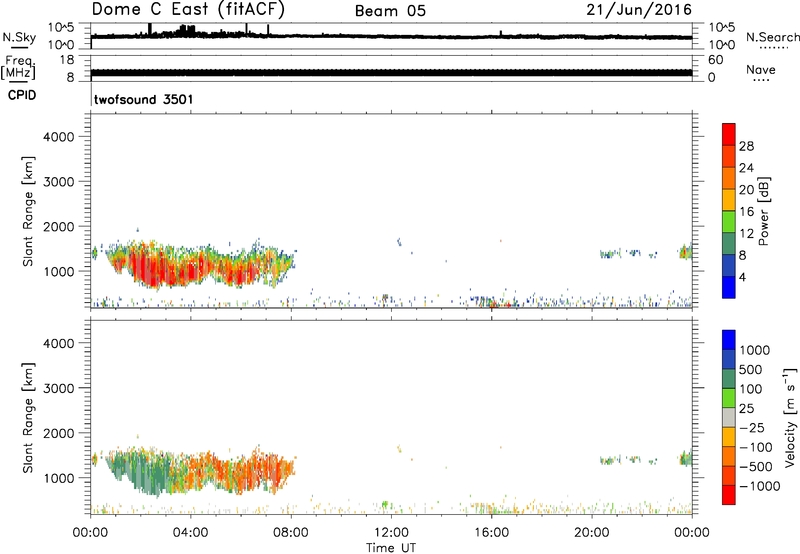Viewport: 800px width, 554px height.
Task: Click the '60' right tick of frequency panel
Action: tap(715, 60)
